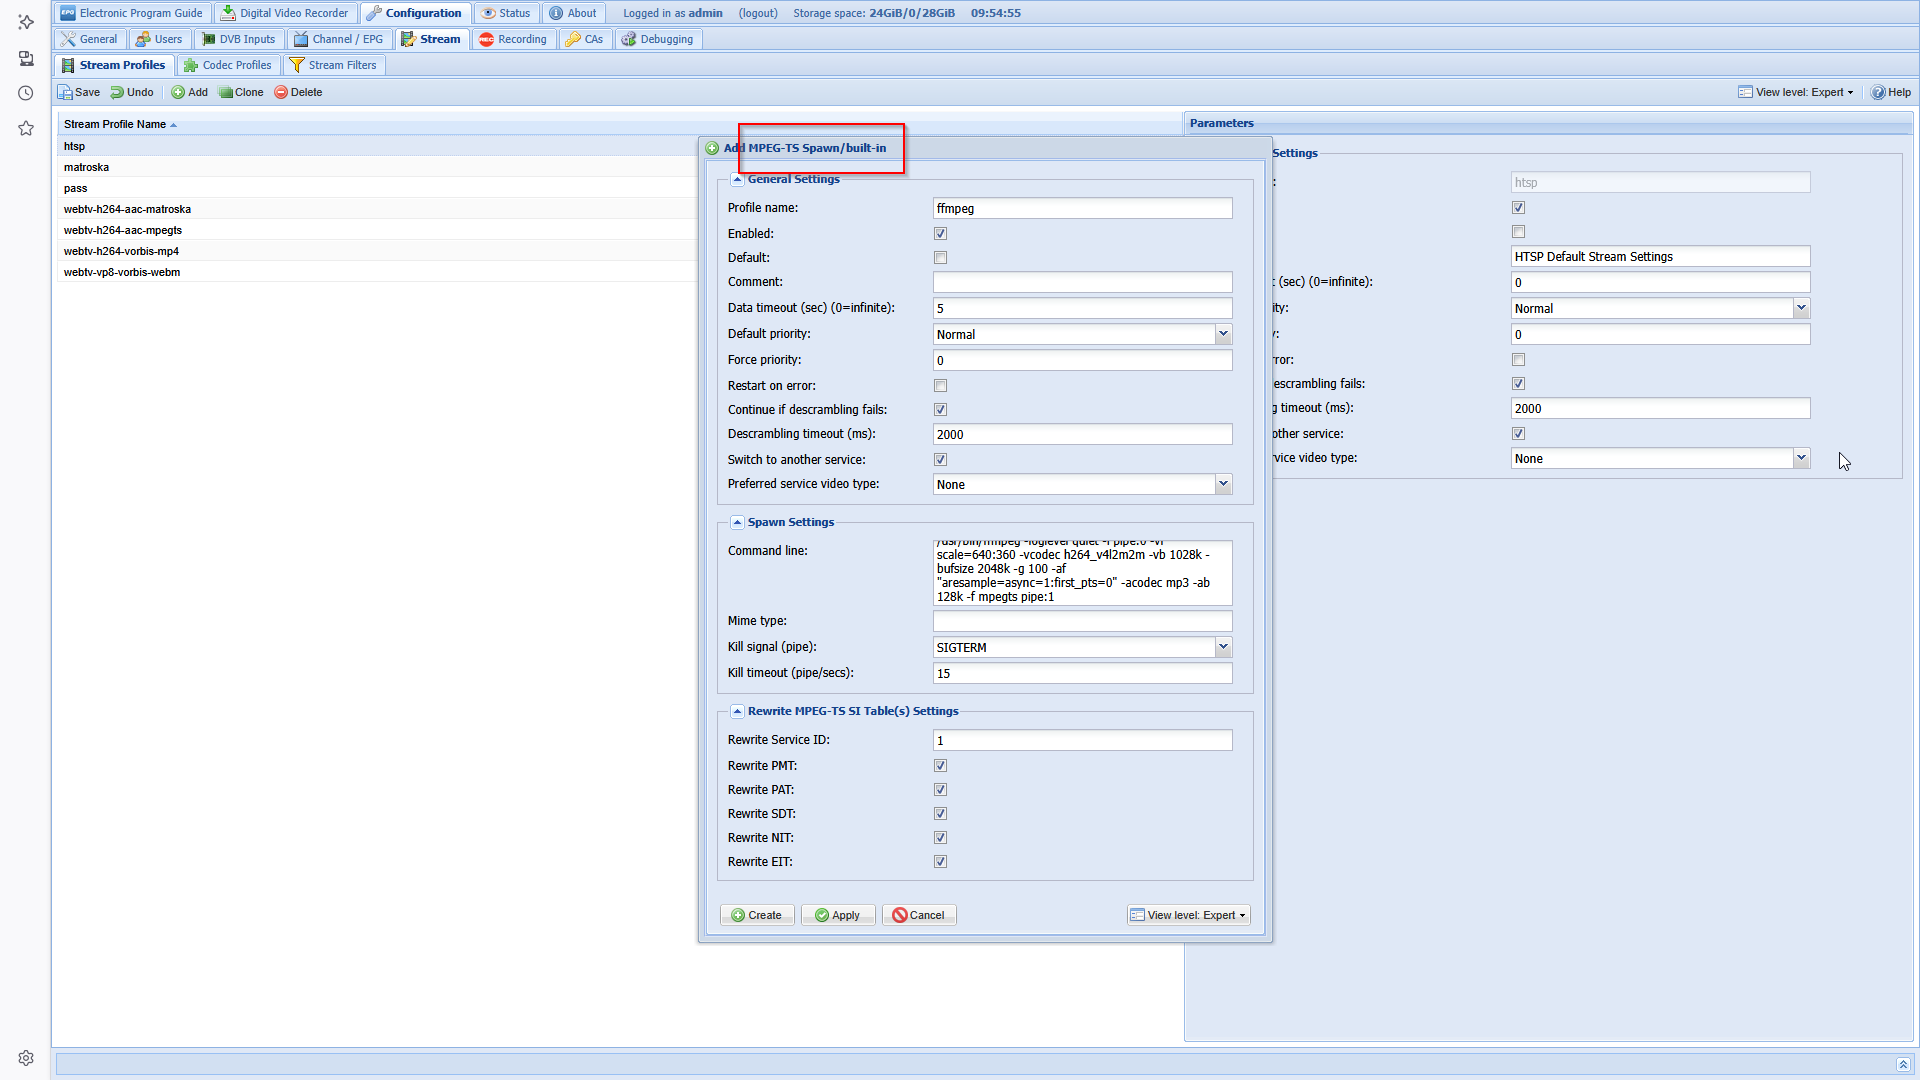Open the Recording configuration tab
Image resolution: width=1920 pixels, height=1080 pixels.
512,39
